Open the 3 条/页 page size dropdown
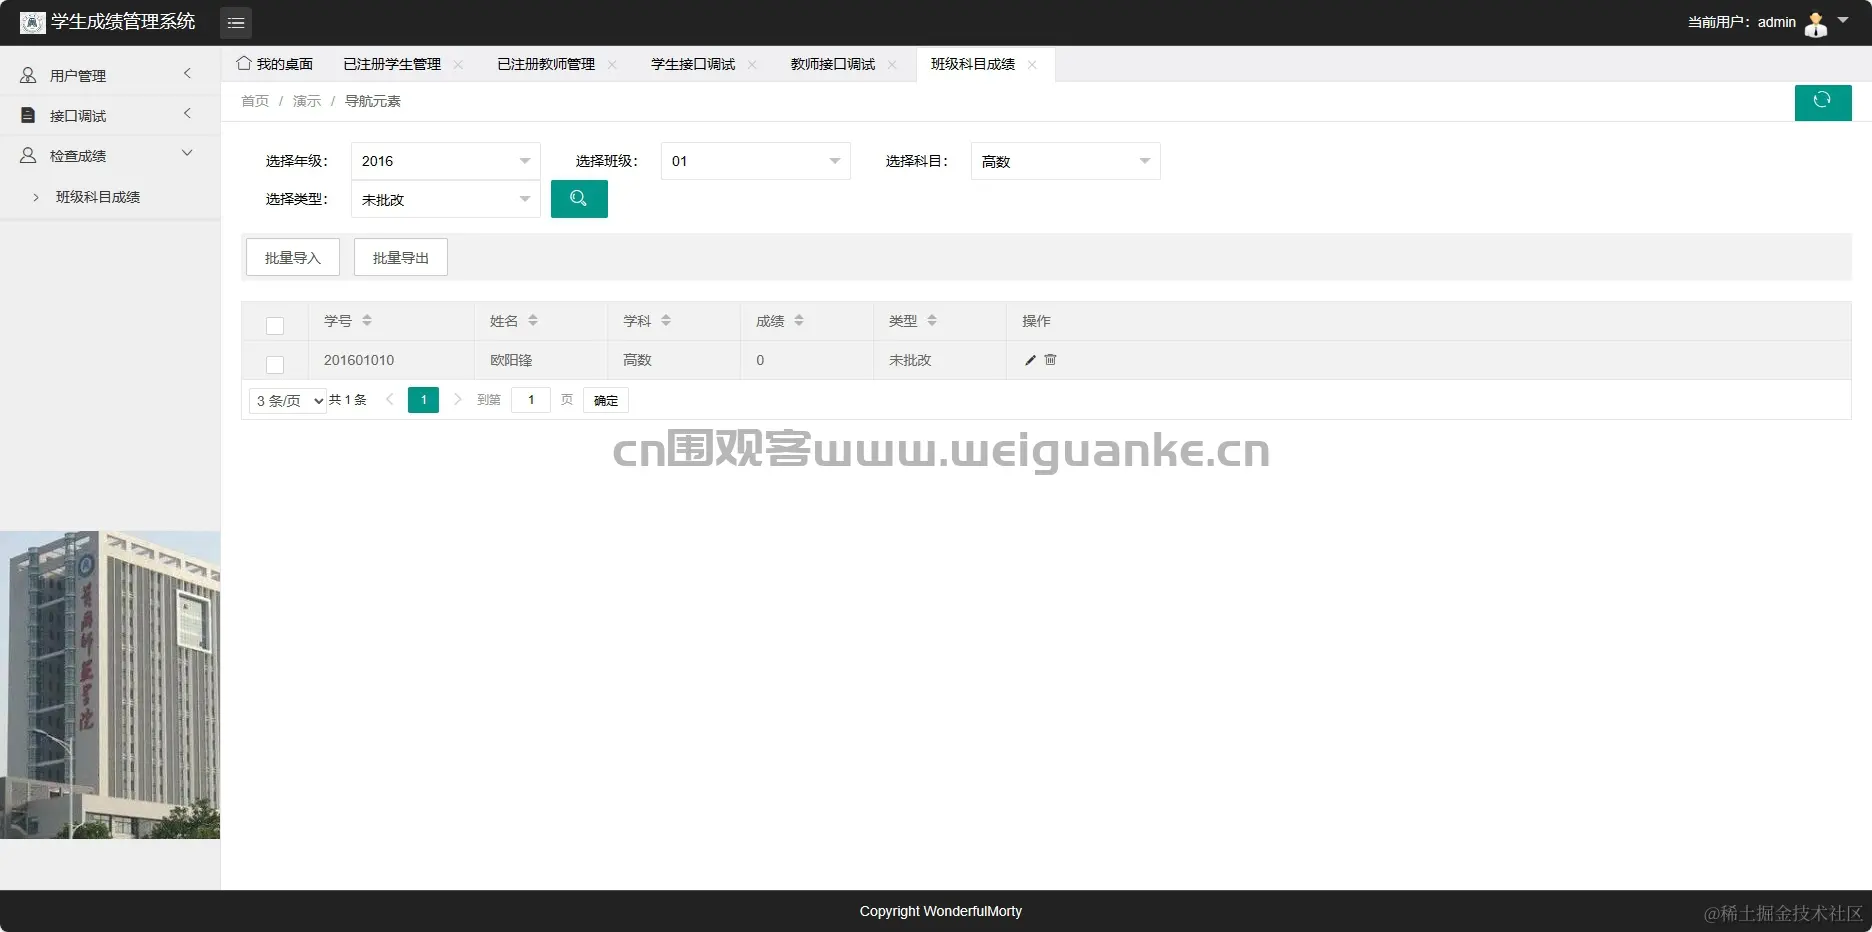This screenshot has height=932, width=1872. click(x=288, y=401)
